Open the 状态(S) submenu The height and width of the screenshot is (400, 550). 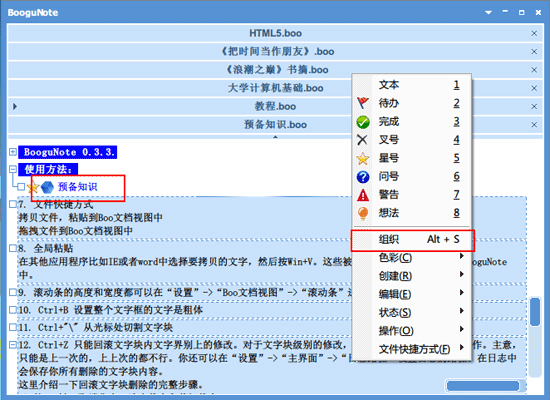[412, 313]
